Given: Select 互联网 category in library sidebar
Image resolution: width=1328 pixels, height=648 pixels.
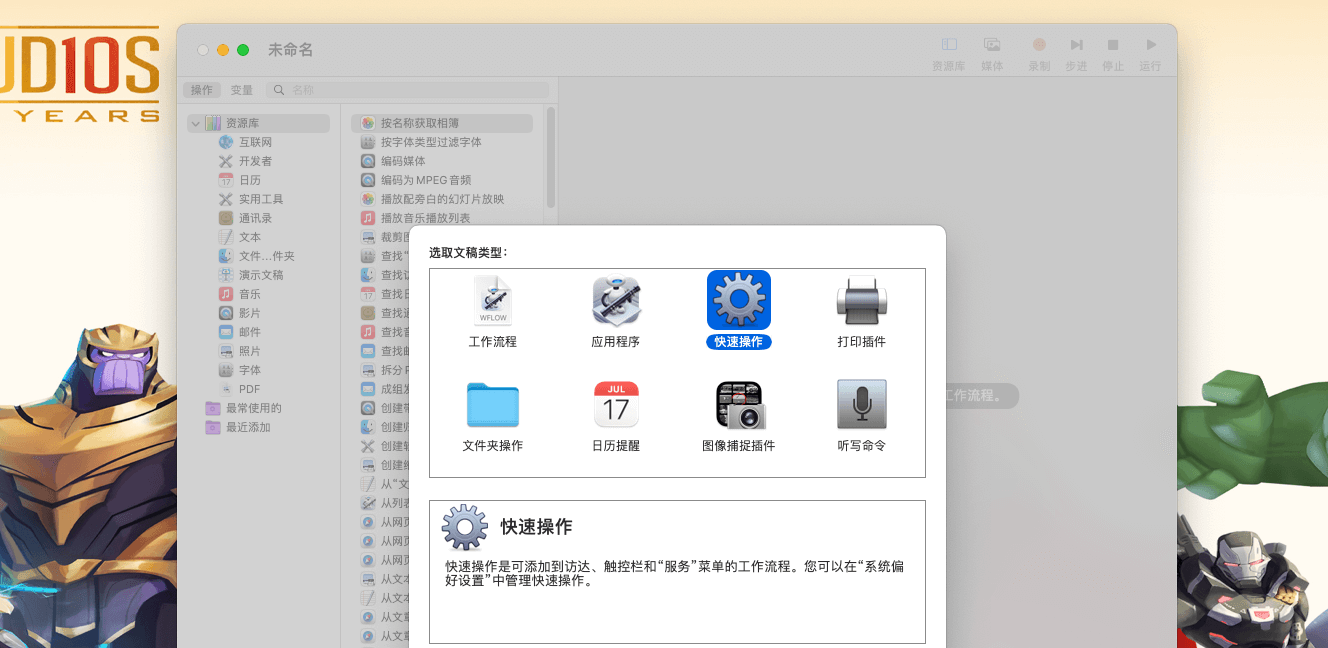Looking at the screenshot, I should (255, 142).
